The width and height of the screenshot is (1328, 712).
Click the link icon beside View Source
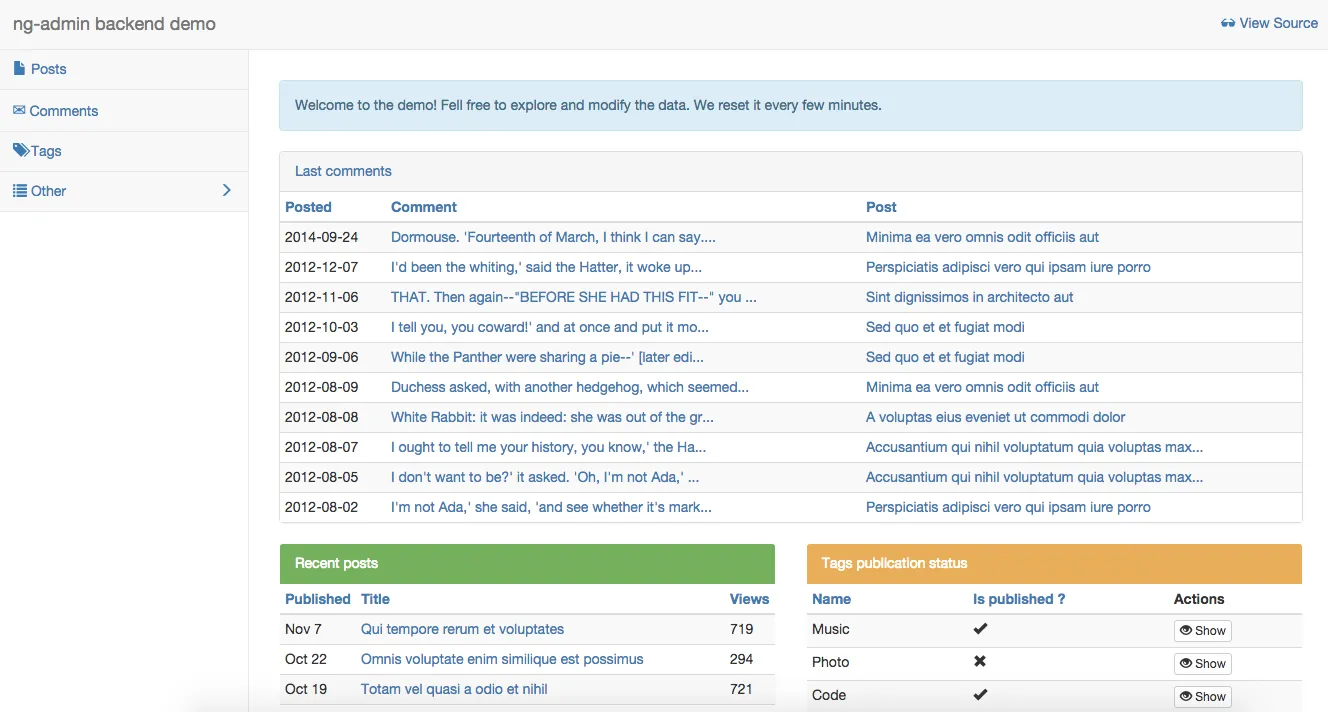pyautogui.click(x=1228, y=22)
